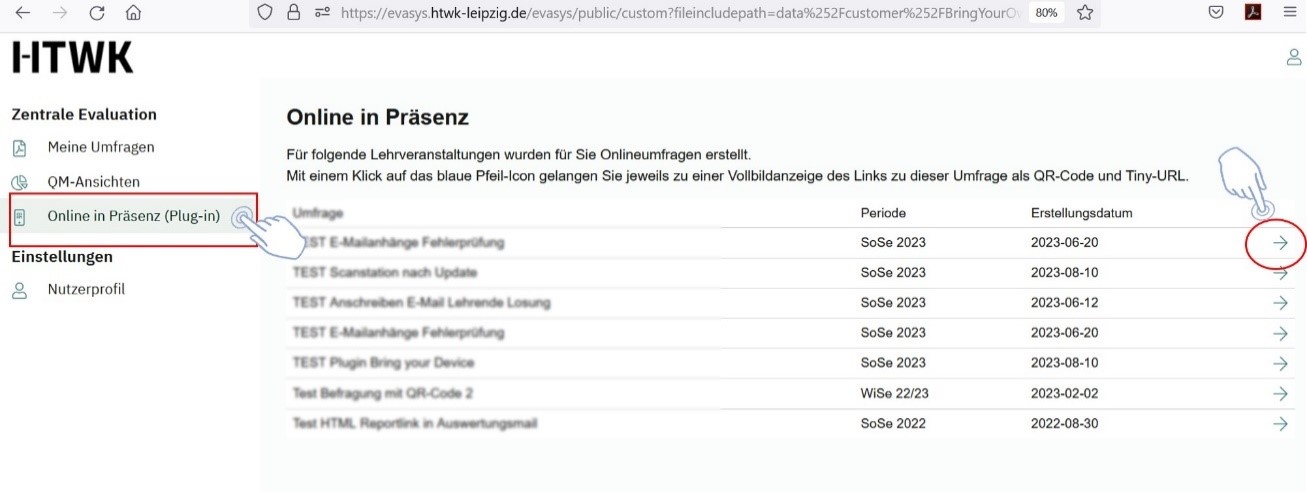Open arrow for Test HTML Reportlink survey
Image resolution: width=1307 pixels, height=492 pixels.
[x=1280, y=424]
